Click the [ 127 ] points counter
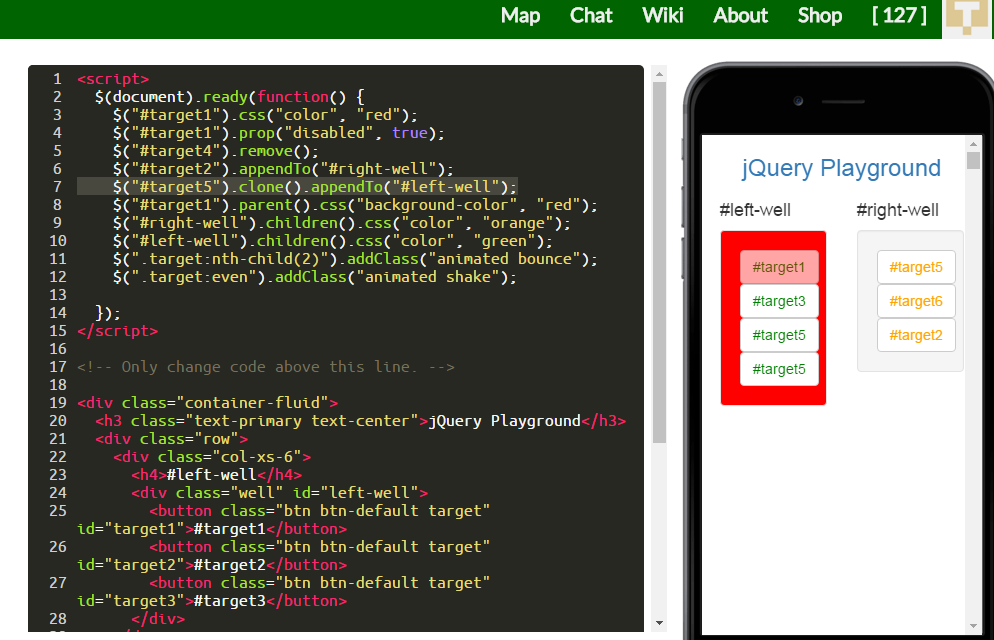 tap(899, 15)
